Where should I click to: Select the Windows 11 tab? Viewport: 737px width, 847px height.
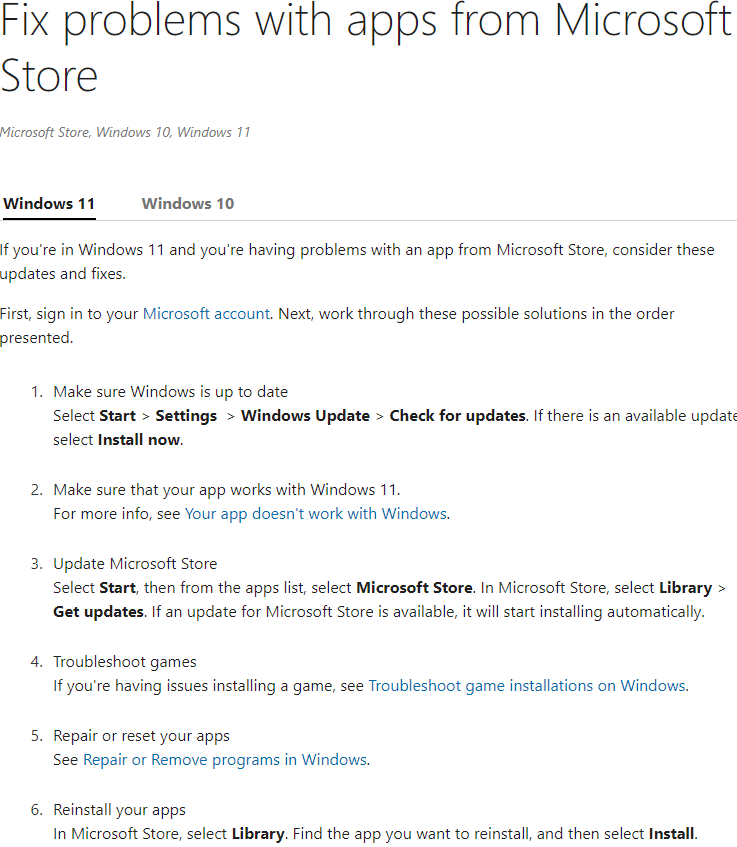pyautogui.click(x=49, y=204)
